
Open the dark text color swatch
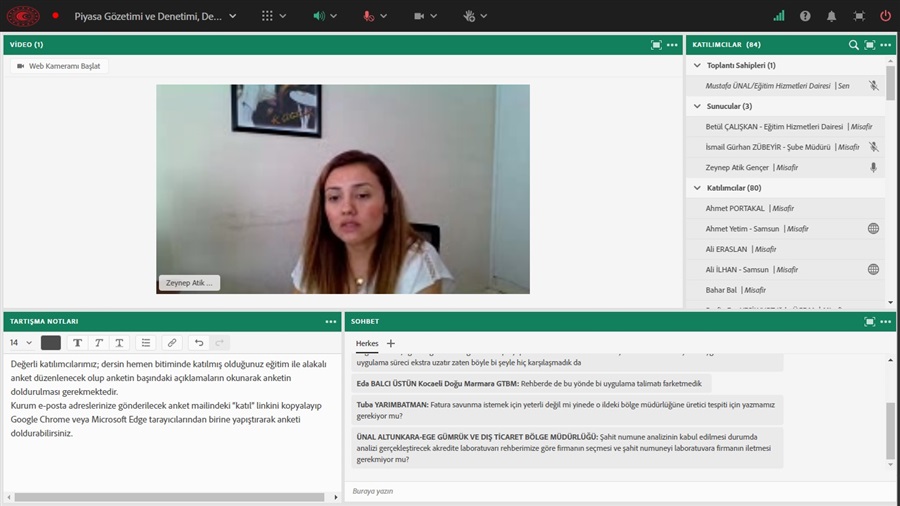tap(51, 342)
